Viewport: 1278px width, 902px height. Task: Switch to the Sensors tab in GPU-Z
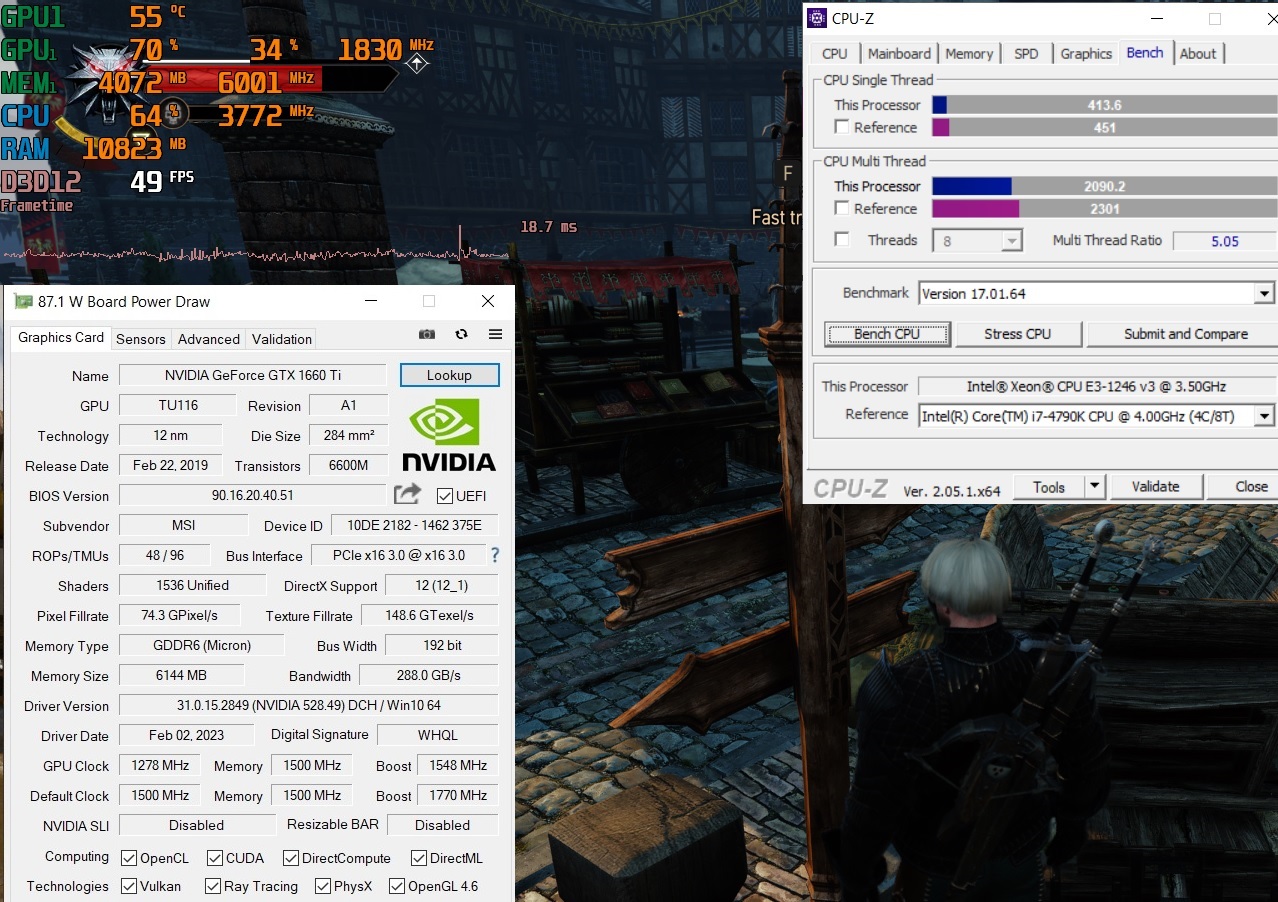(141, 339)
